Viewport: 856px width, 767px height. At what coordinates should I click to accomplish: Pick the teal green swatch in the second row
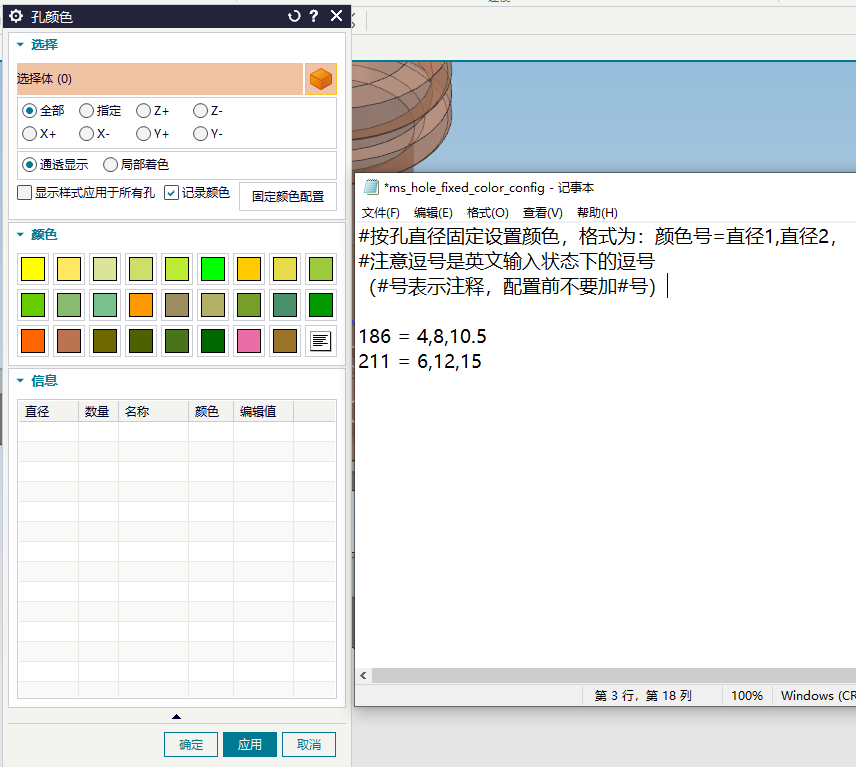285,305
